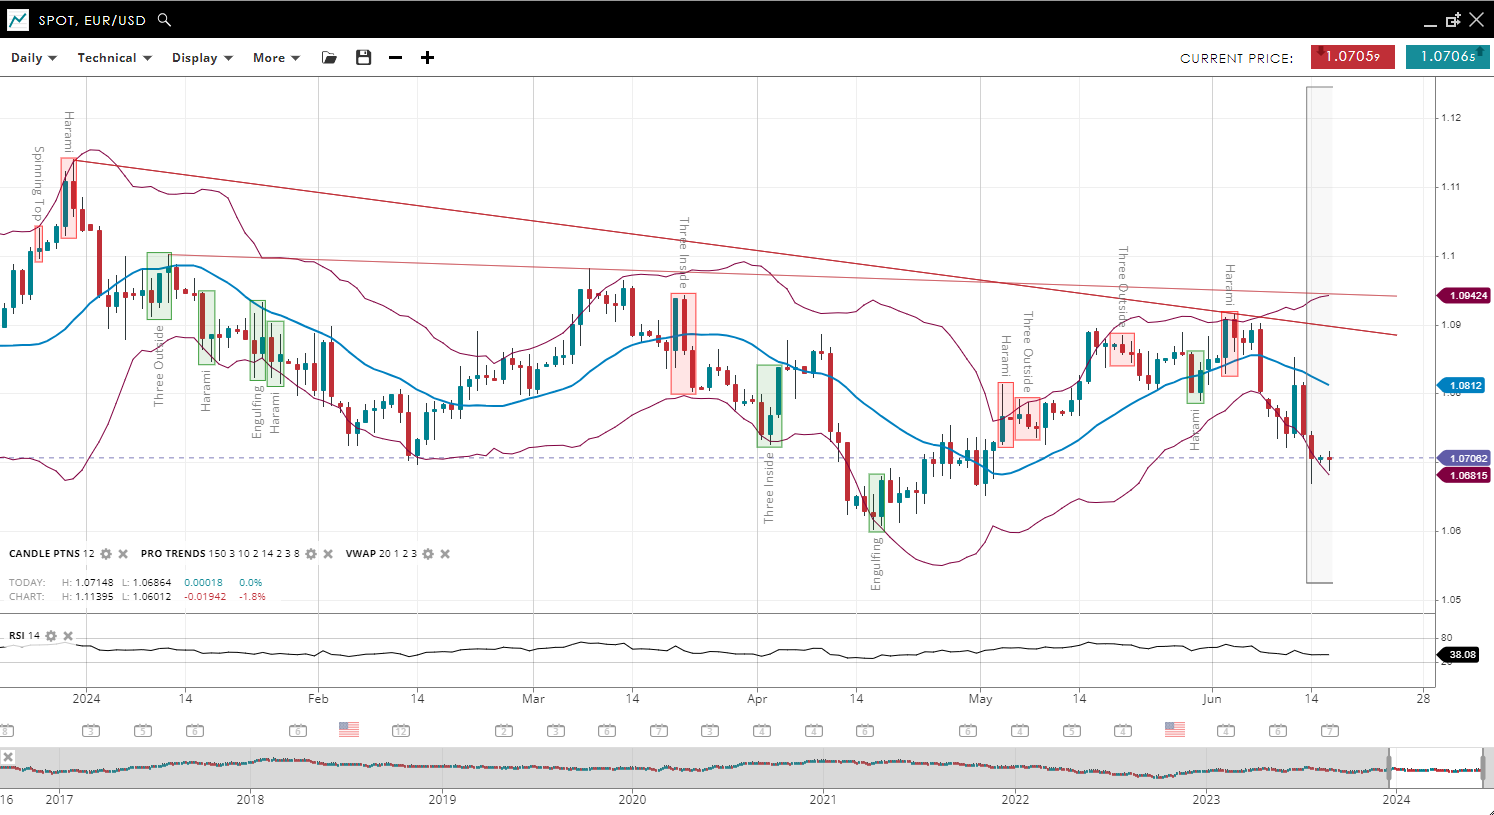Click the red sell price 1.07059 button
Viewport: 1494px width, 815px height.
(1352, 57)
